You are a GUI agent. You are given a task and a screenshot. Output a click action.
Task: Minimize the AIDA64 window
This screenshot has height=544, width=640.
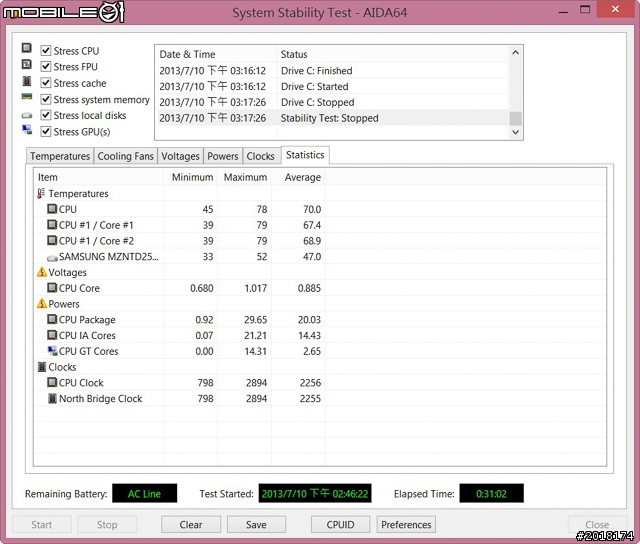click(563, 11)
